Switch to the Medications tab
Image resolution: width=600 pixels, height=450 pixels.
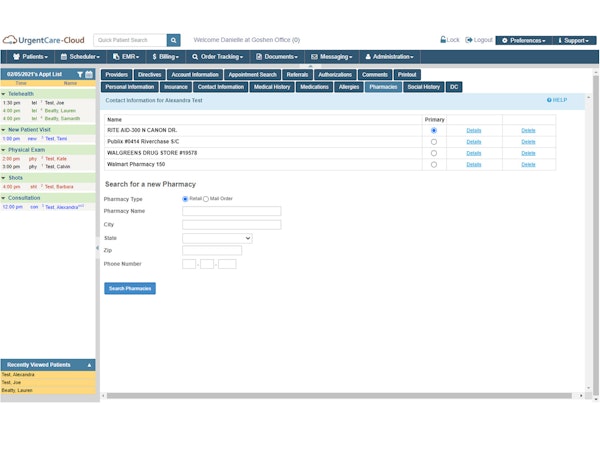[314, 87]
